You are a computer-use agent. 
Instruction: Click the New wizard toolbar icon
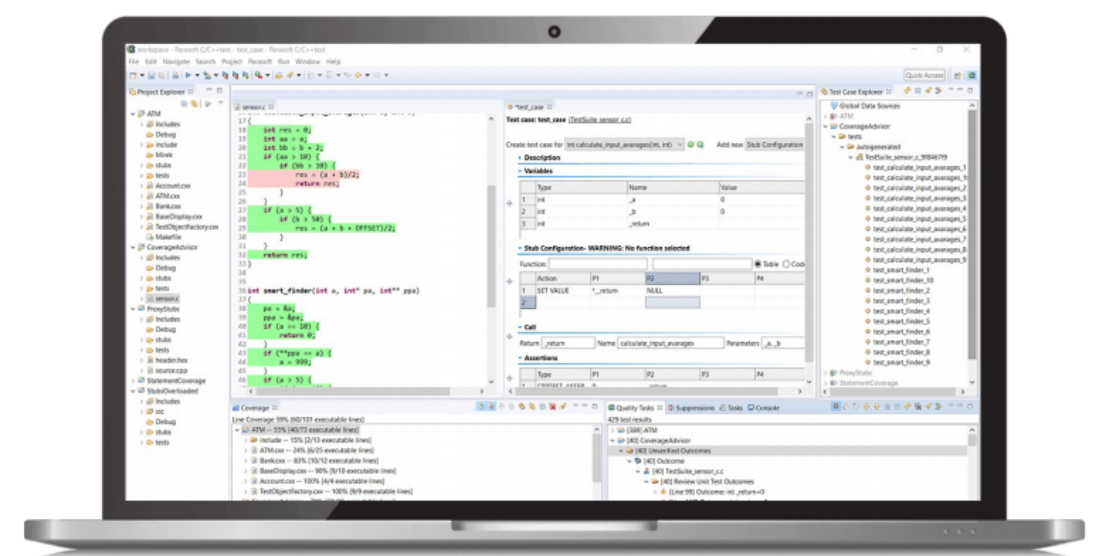pyautogui.click(x=133, y=75)
